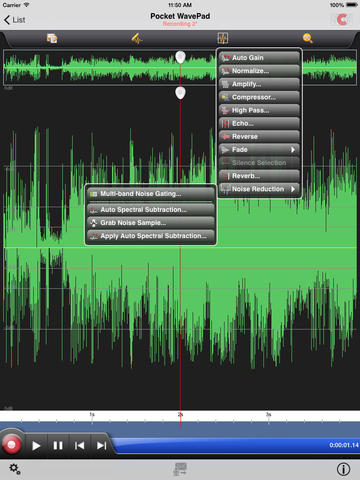Open the effects menu icon
This screenshot has height=480, width=360.
pos(222,39)
